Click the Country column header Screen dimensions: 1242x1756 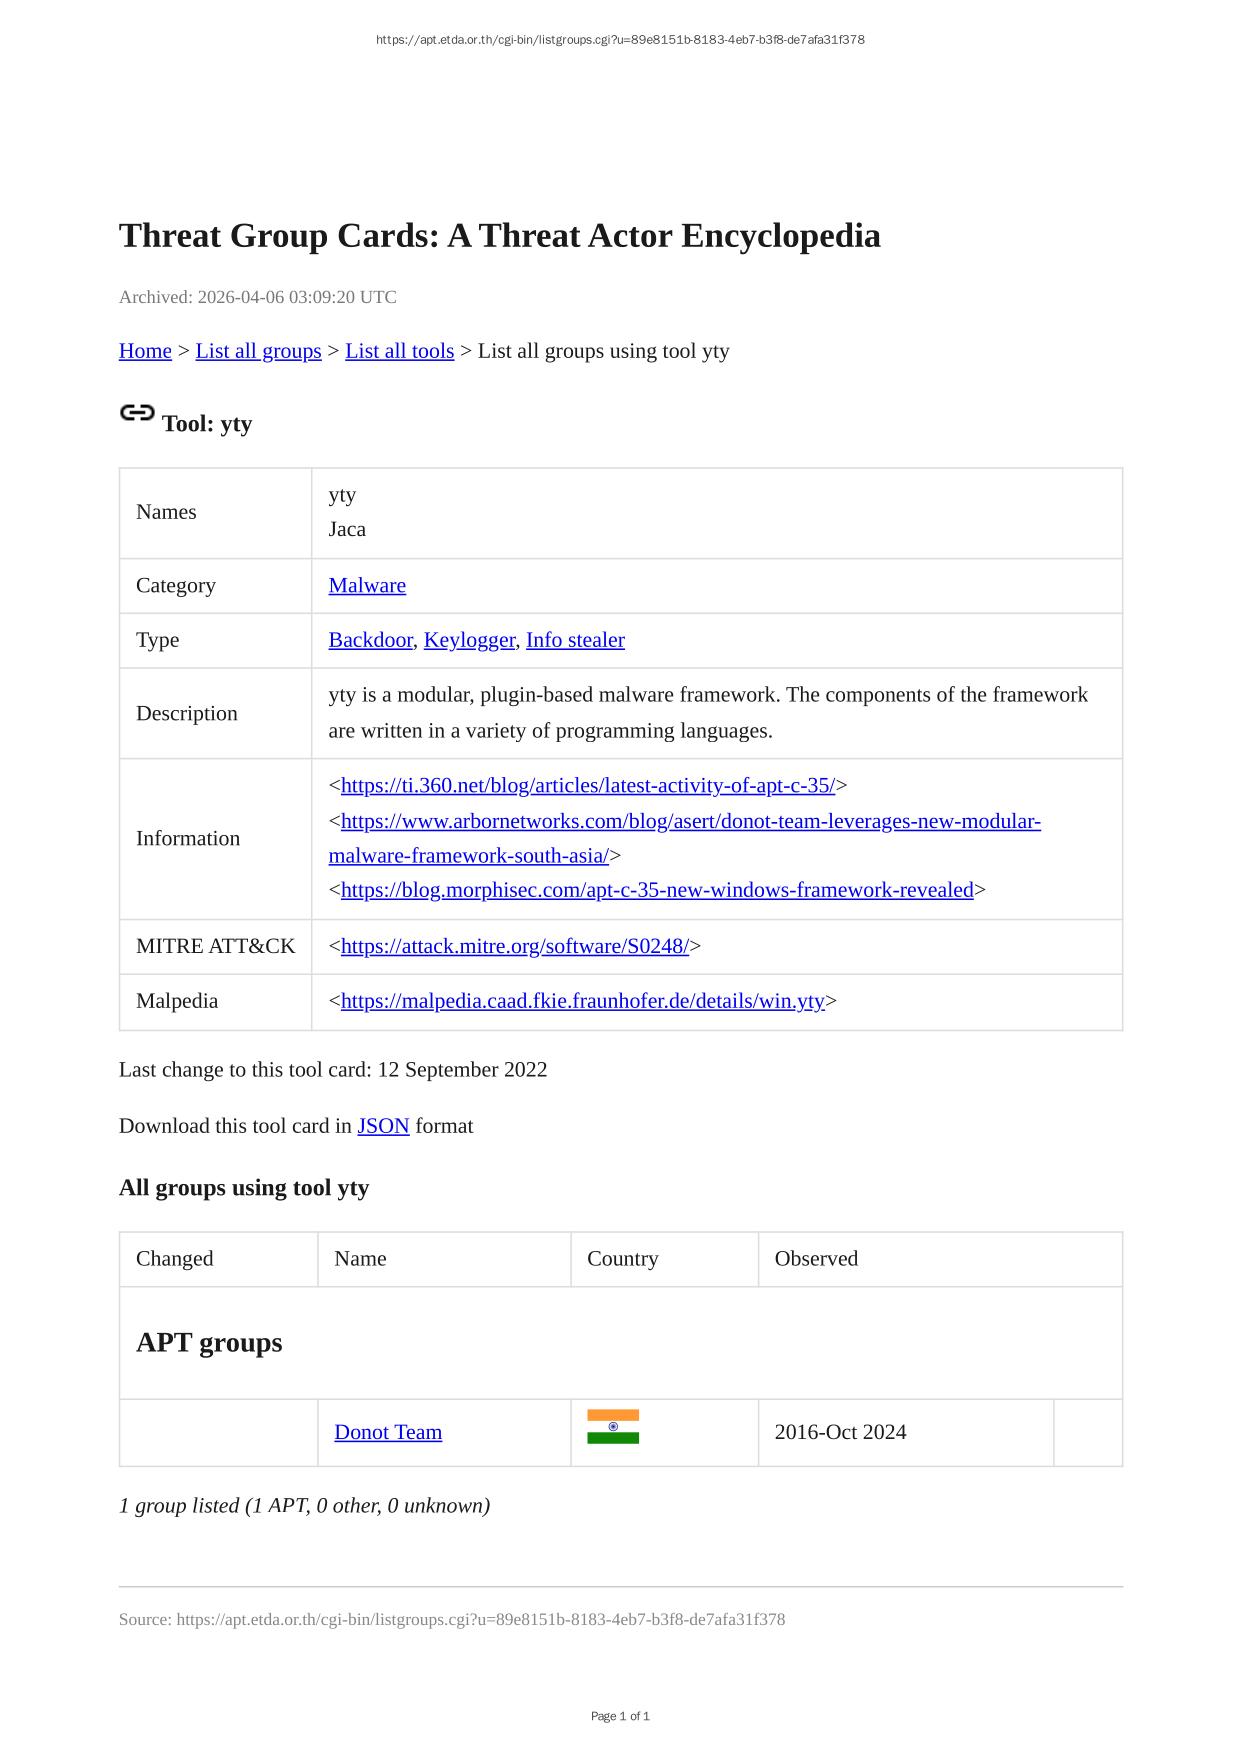coord(622,1259)
